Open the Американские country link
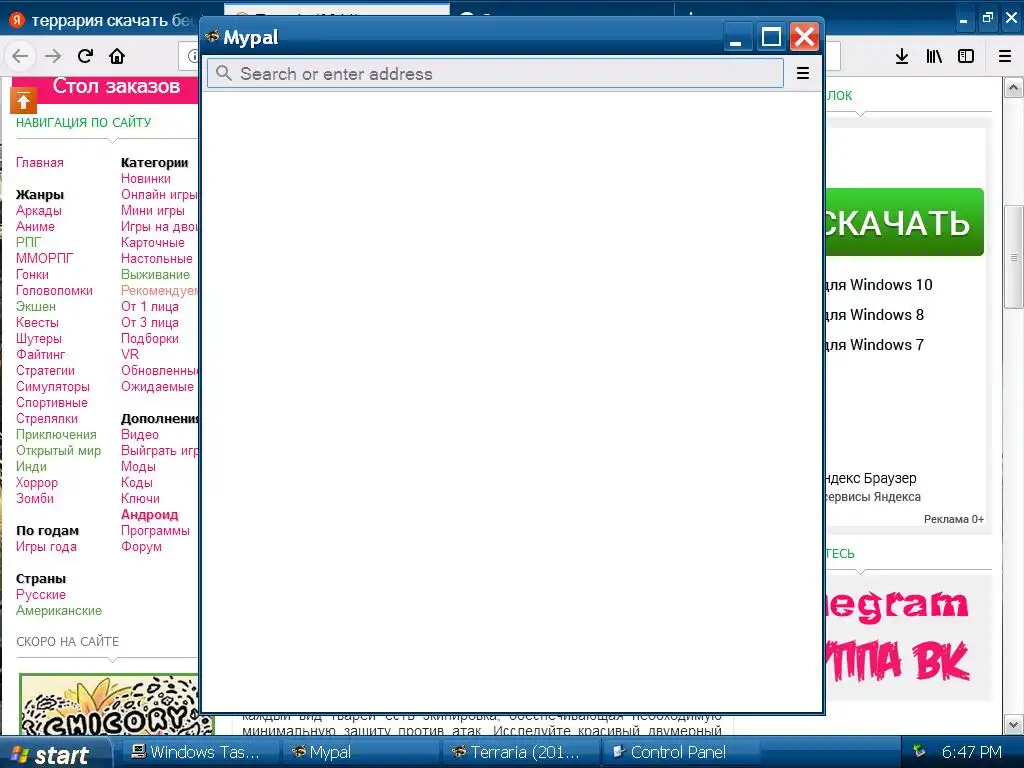 tap(59, 611)
